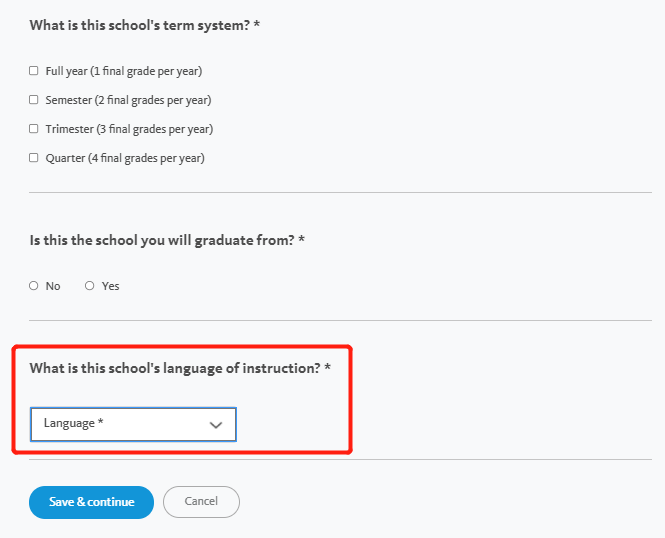Click the Save & continue button
This screenshot has width=665, height=538.
[91, 502]
